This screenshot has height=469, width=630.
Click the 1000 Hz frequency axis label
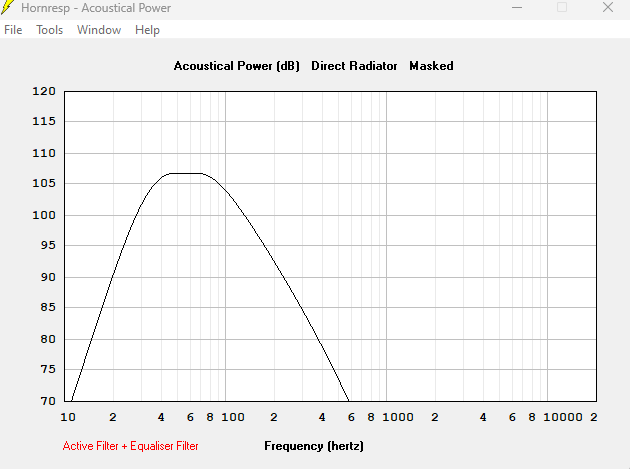click(398, 417)
